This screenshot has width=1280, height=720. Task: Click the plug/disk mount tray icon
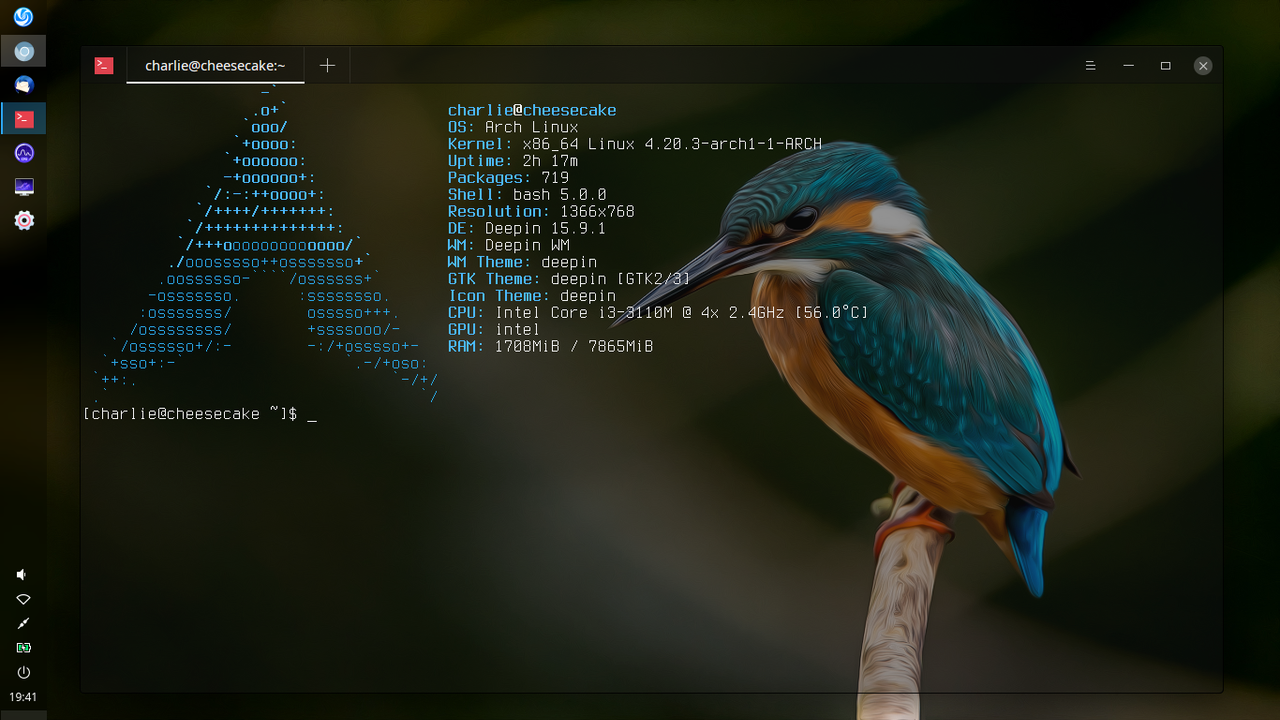coord(23,623)
